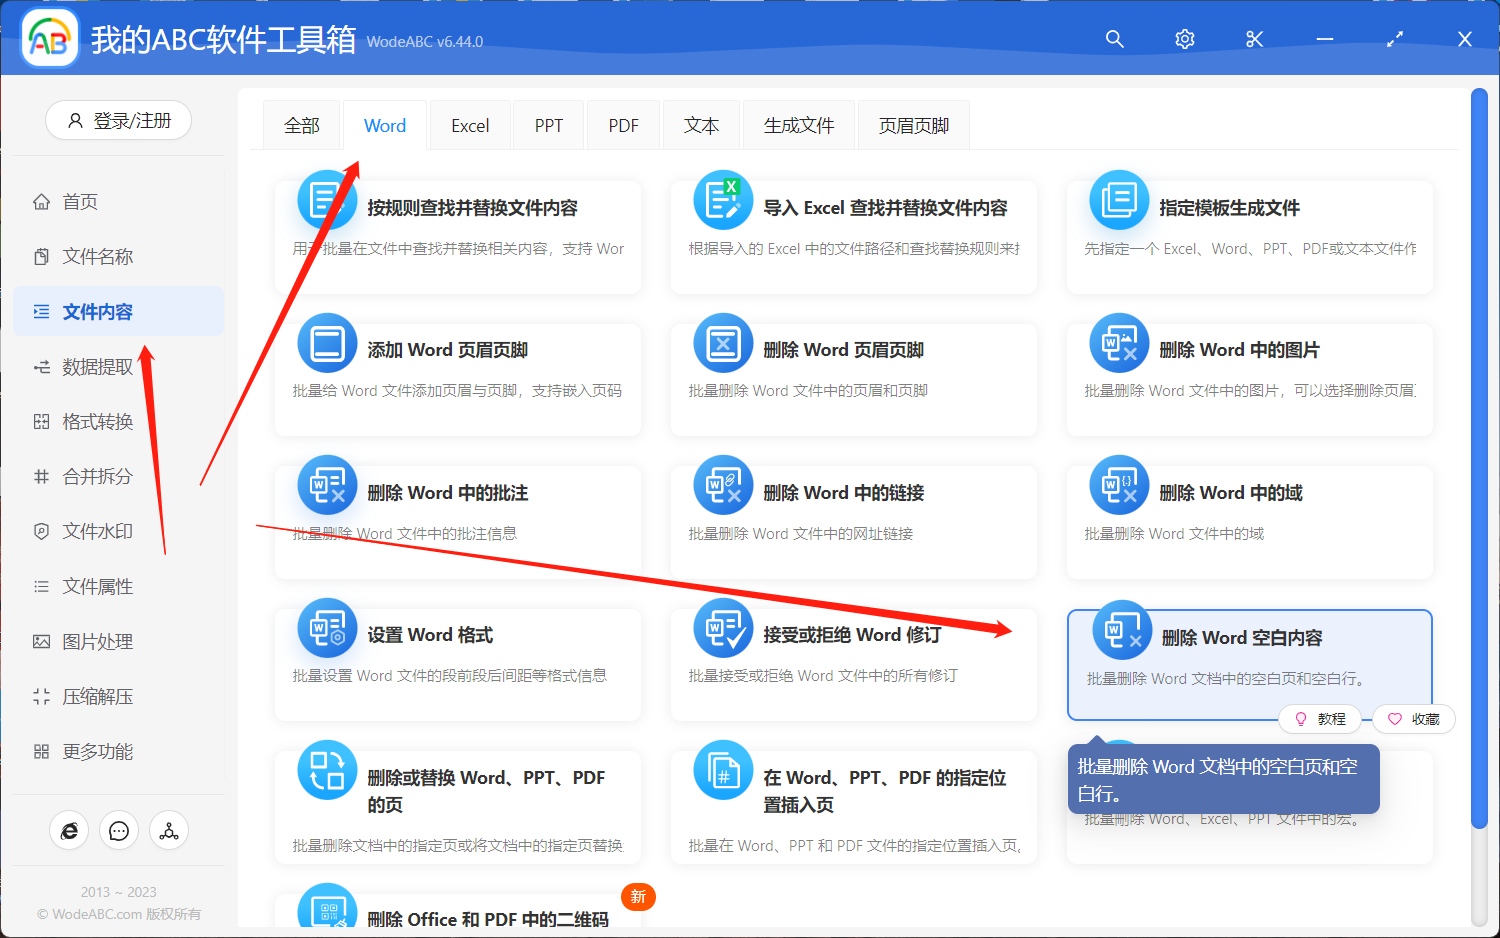Viewport: 1500px width, 938px height.
Task: Open the 教程 tutorial button
Action: (x=1320, y=719)
